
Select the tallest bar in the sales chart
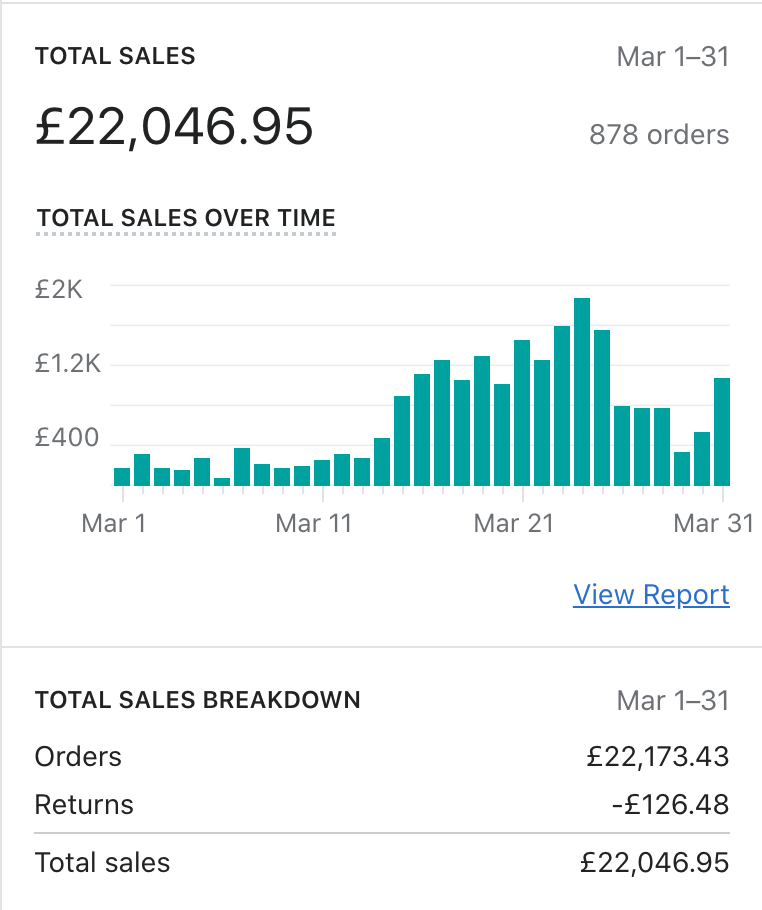coord(582,392)
